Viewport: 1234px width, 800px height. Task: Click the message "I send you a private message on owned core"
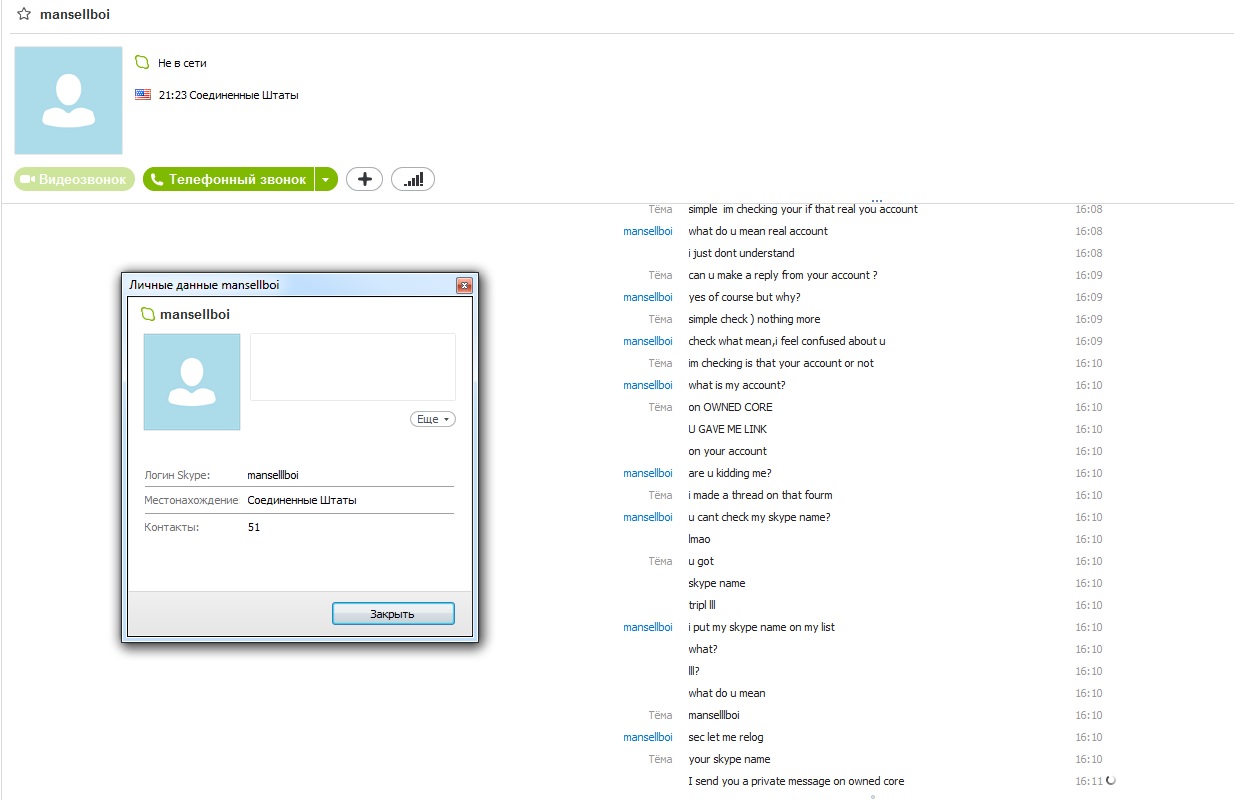click(x=796, y=781)
